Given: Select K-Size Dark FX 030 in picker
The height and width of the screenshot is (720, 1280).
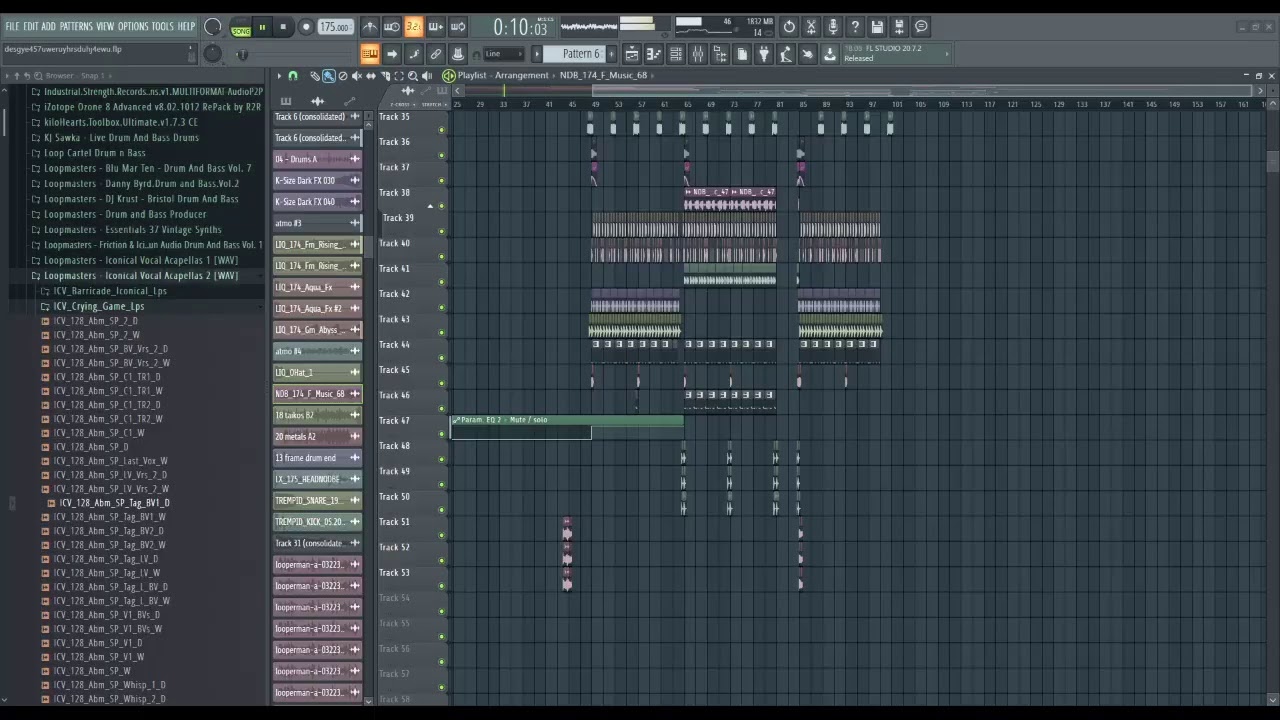Looking at the screenshot, I should point(318,180).
